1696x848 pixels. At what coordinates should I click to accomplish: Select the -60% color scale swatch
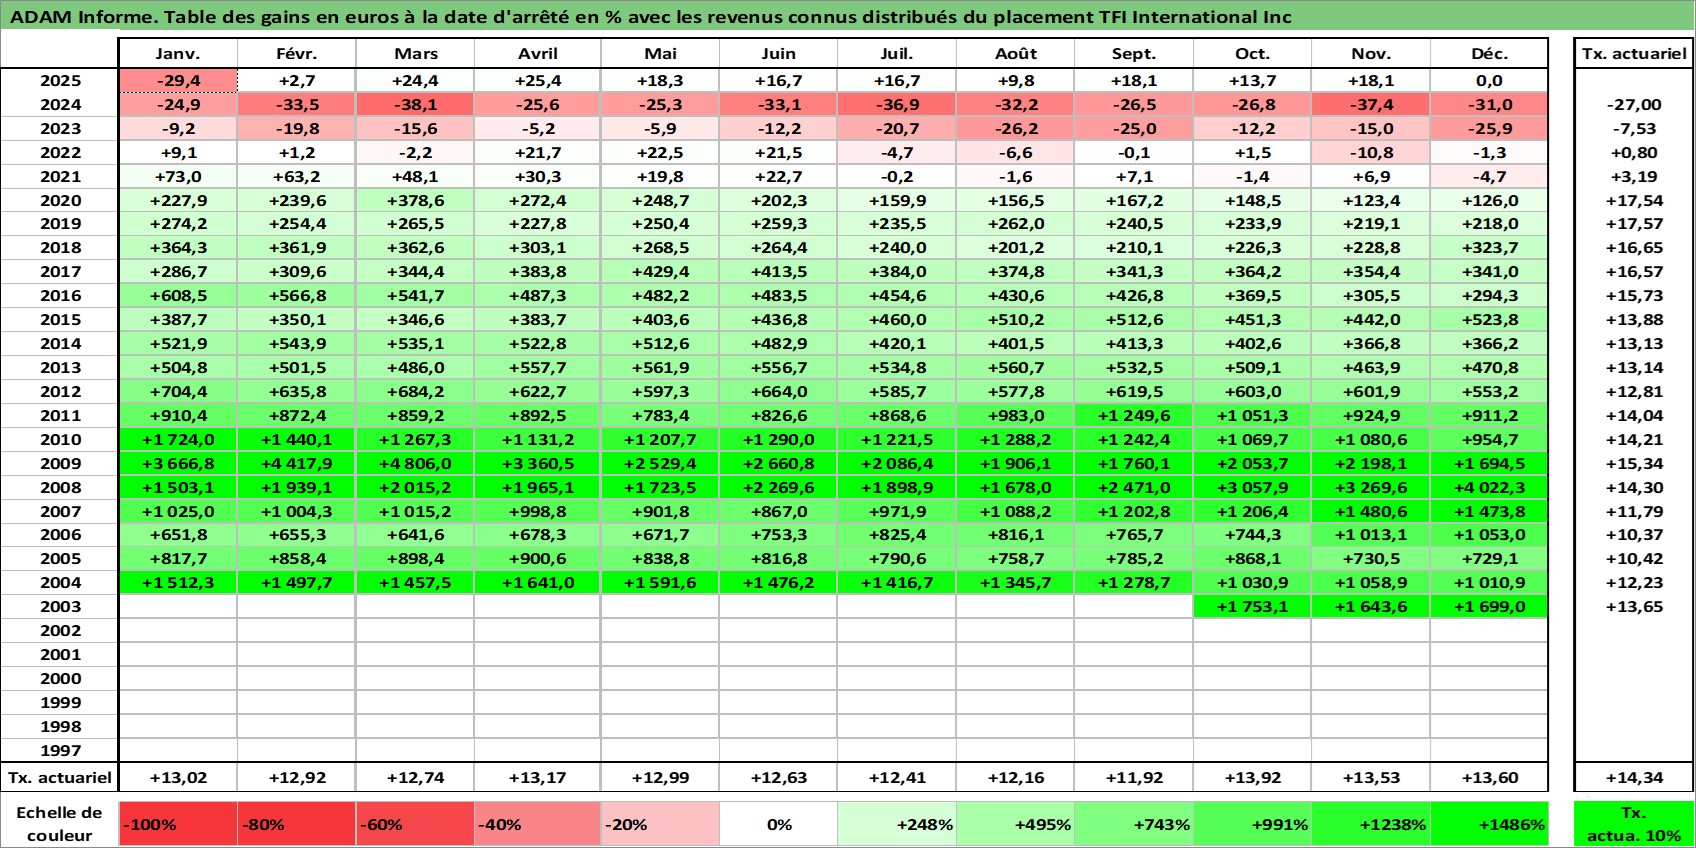(415, 824)
